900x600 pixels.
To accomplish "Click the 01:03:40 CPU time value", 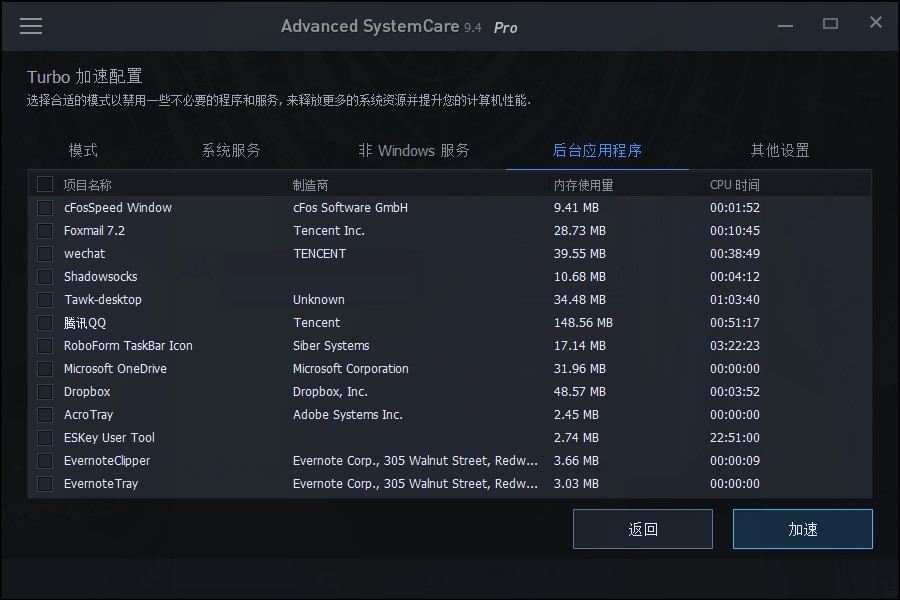I will coord(735,299).
